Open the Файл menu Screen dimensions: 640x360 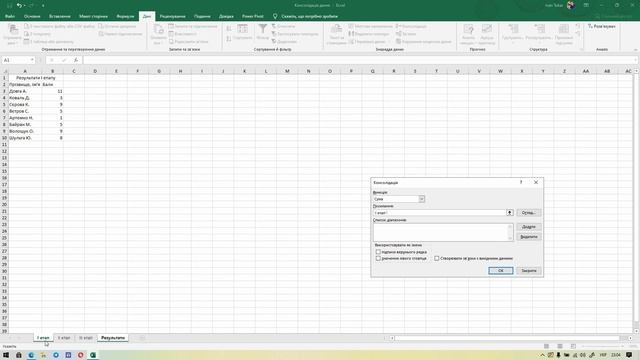[x=10, y=16]
